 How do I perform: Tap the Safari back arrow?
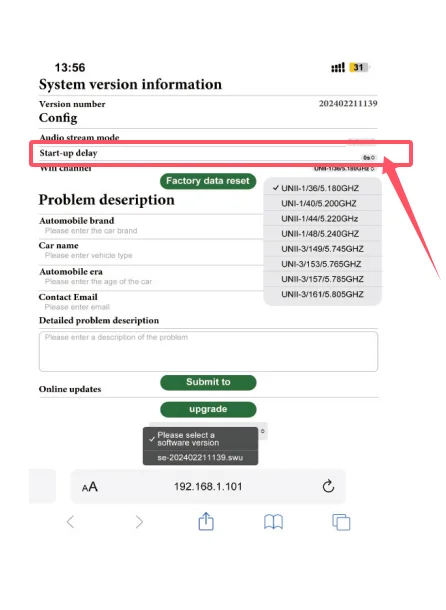click(x=70, y=522)
